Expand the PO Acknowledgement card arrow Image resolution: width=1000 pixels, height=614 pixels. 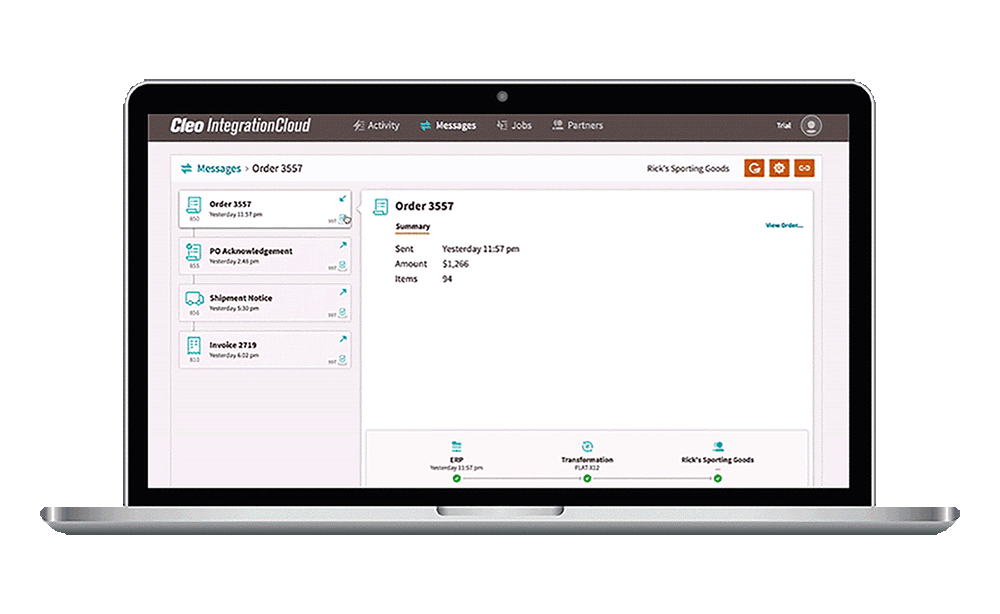click(x=343, y=245)
